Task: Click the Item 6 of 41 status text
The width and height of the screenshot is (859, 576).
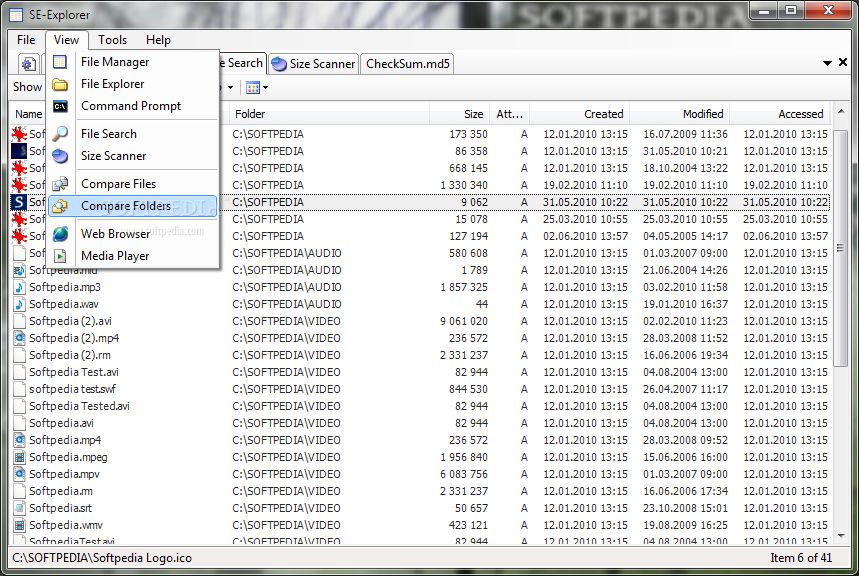Action: (x=801, y=558)
